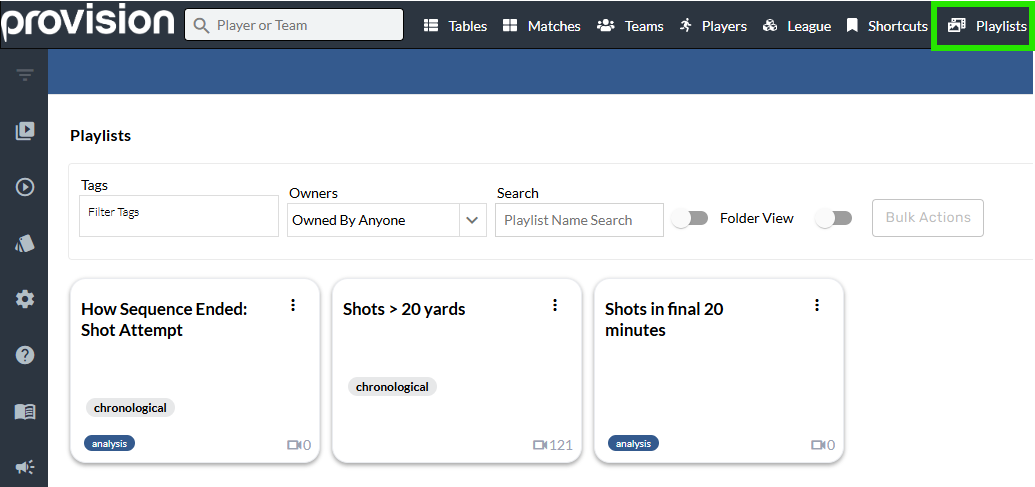Open the Teams menu item

(630, 26)
